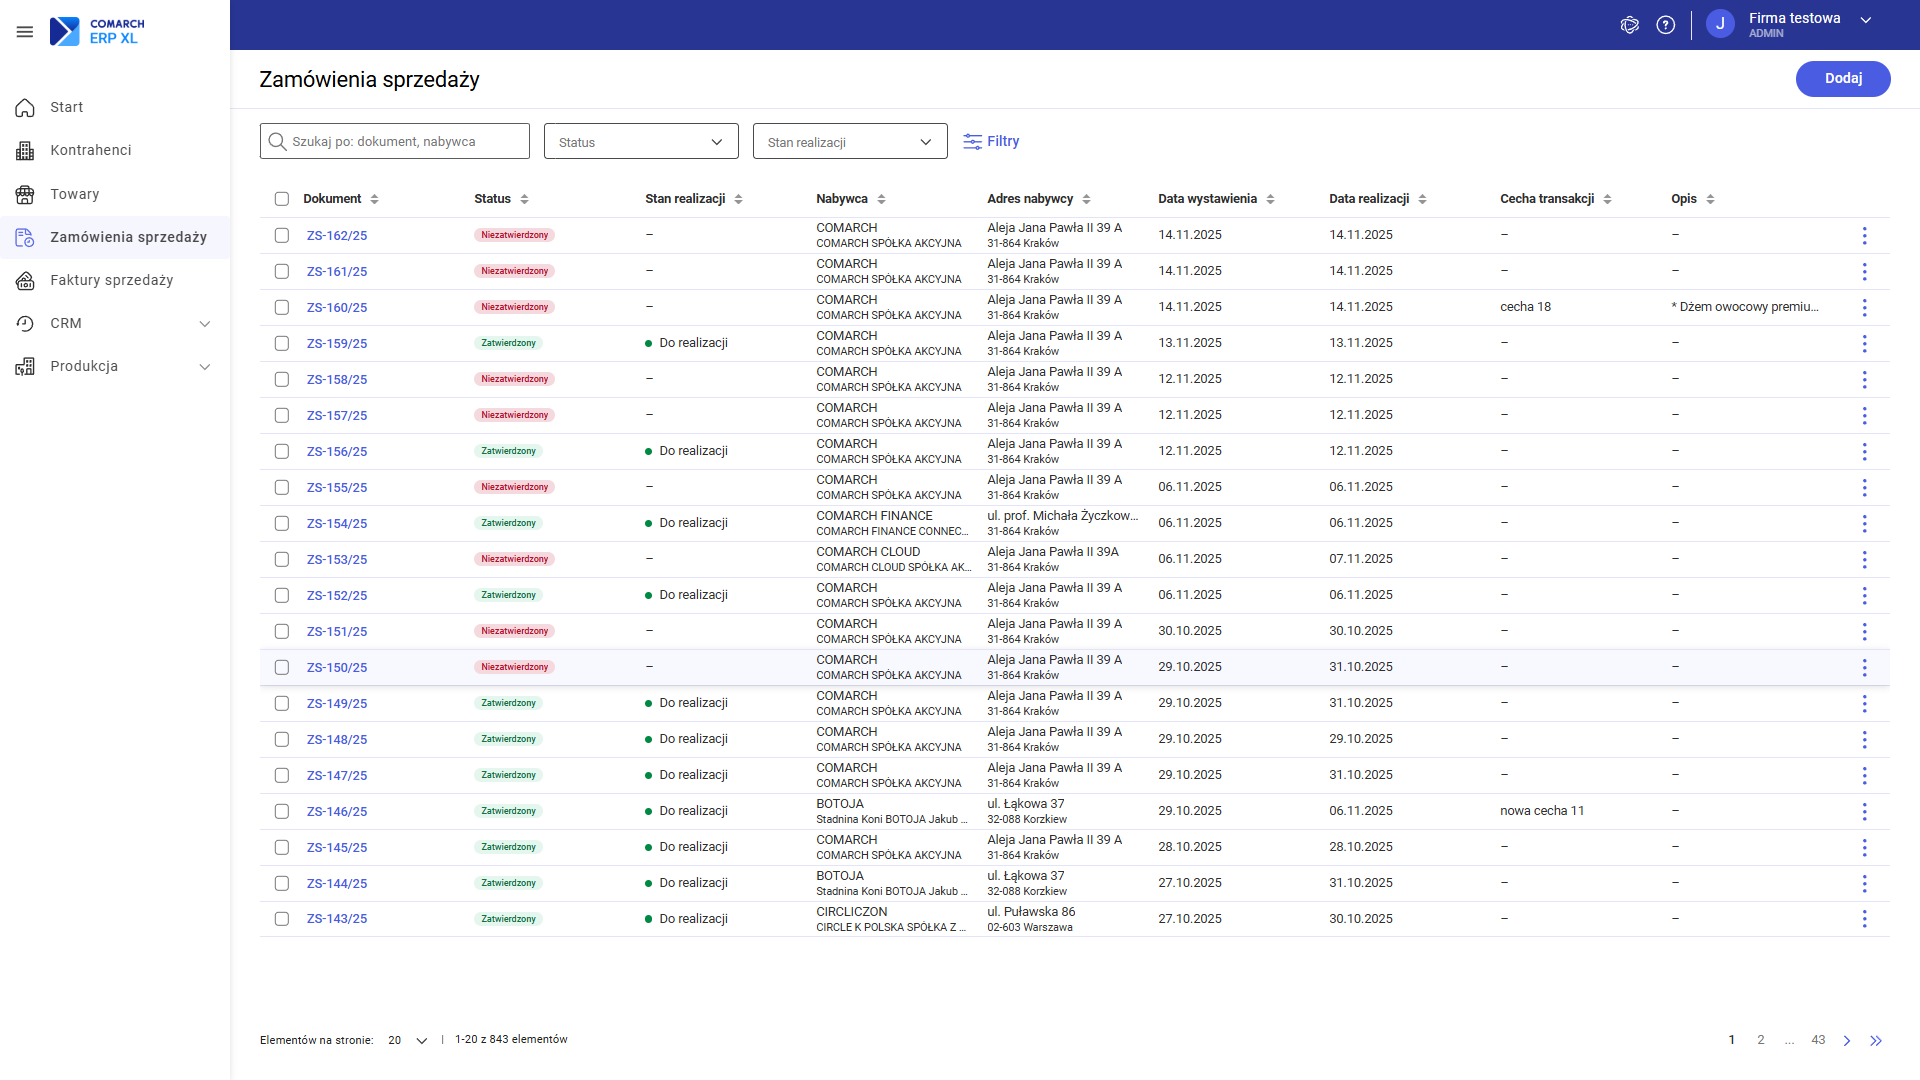Image resolution: width=1920 pixels, height=1080 pixels.
Task: Jump to last page double arrow
Action: point(1876,1040)
